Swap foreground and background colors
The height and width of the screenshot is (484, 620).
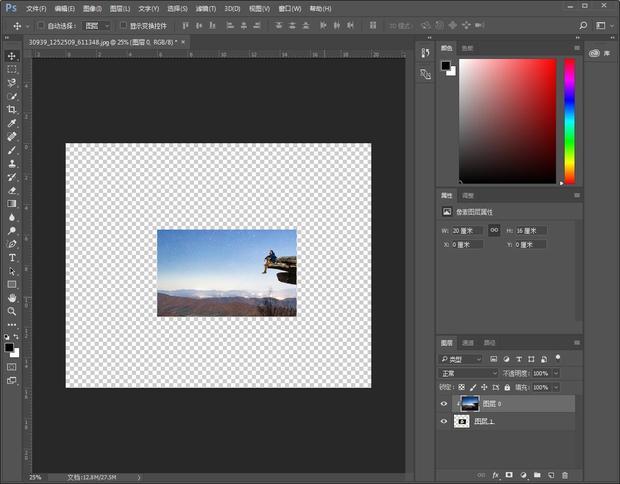coord(16,337)
